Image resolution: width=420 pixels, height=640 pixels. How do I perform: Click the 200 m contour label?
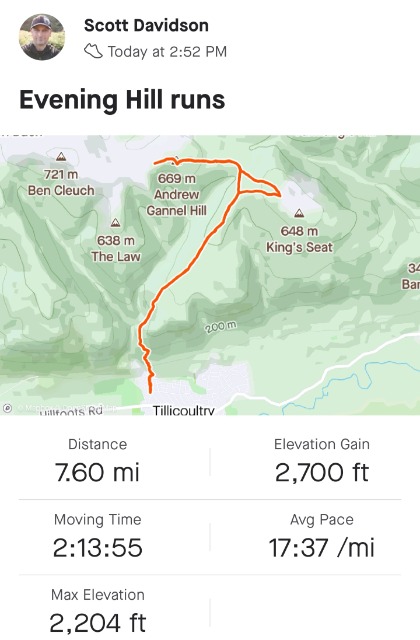coord(221,326)
